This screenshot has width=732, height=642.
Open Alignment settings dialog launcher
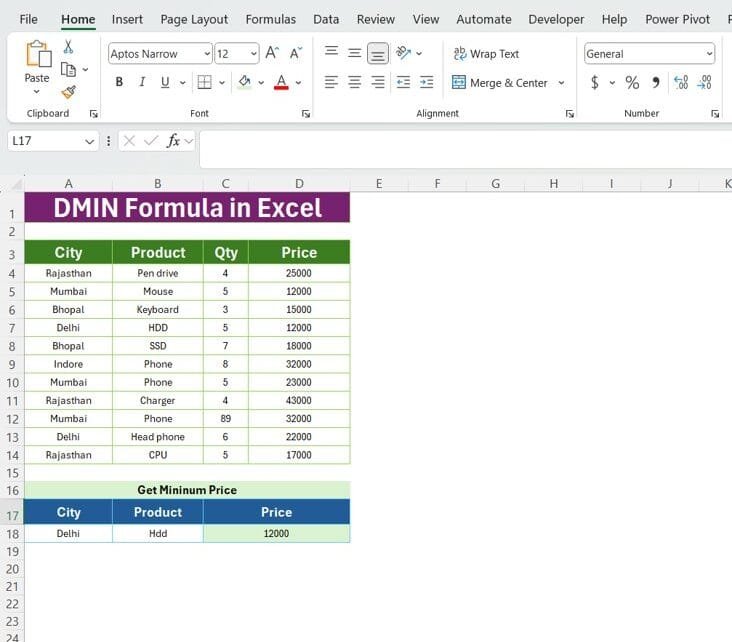click(570, 113)
